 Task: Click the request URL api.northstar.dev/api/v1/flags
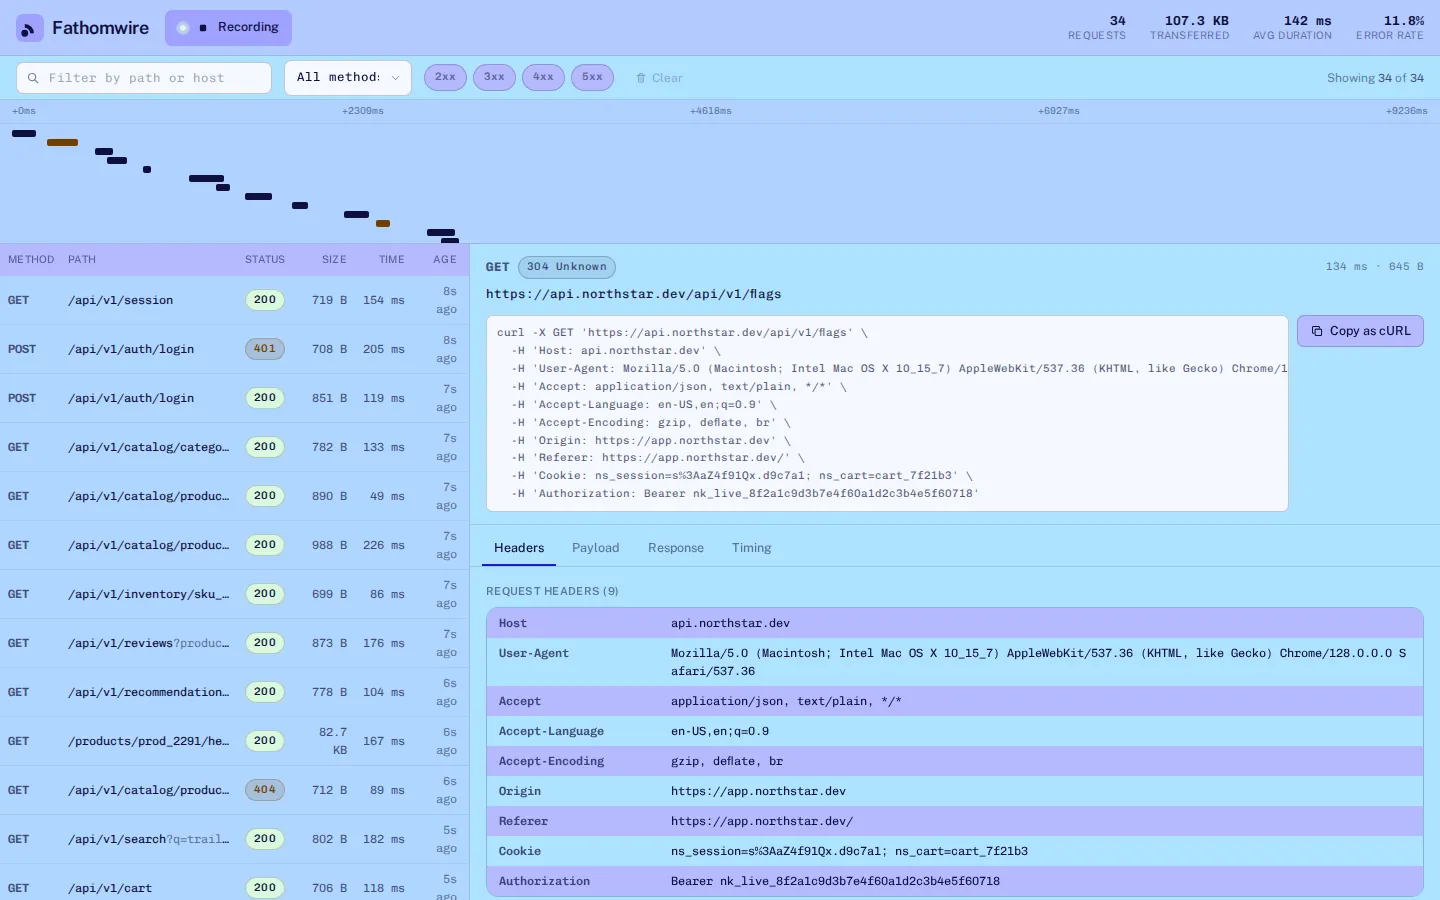pyautogui.click(x=634, y=294)
